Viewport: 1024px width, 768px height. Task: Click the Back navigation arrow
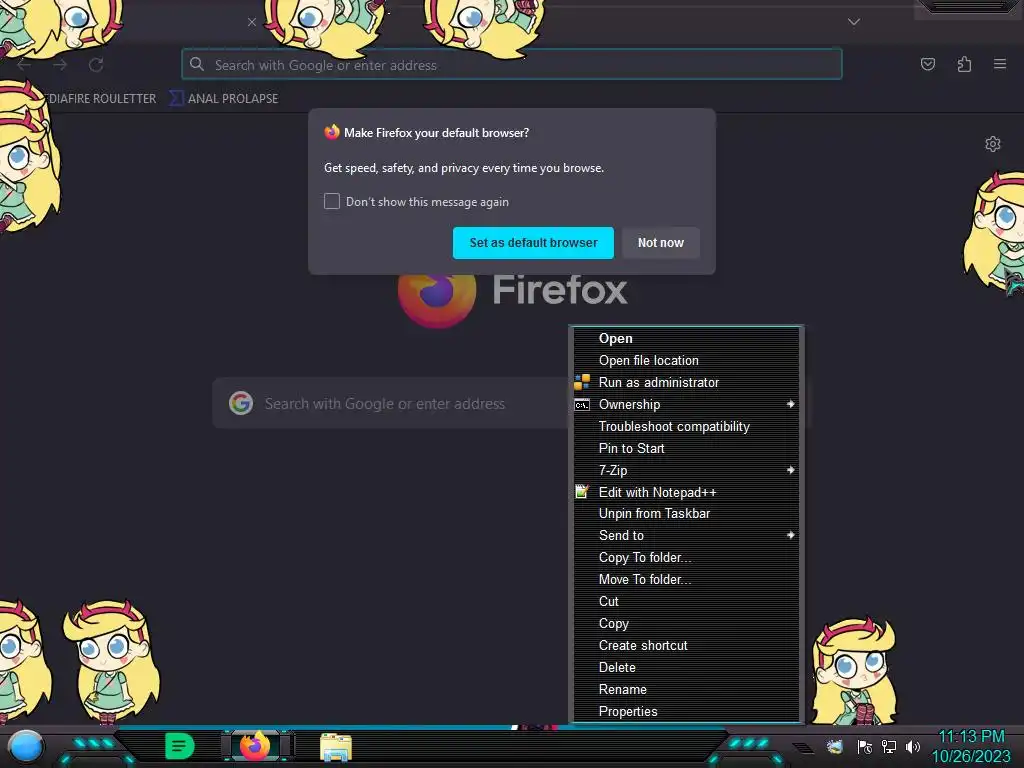(24, 65)
